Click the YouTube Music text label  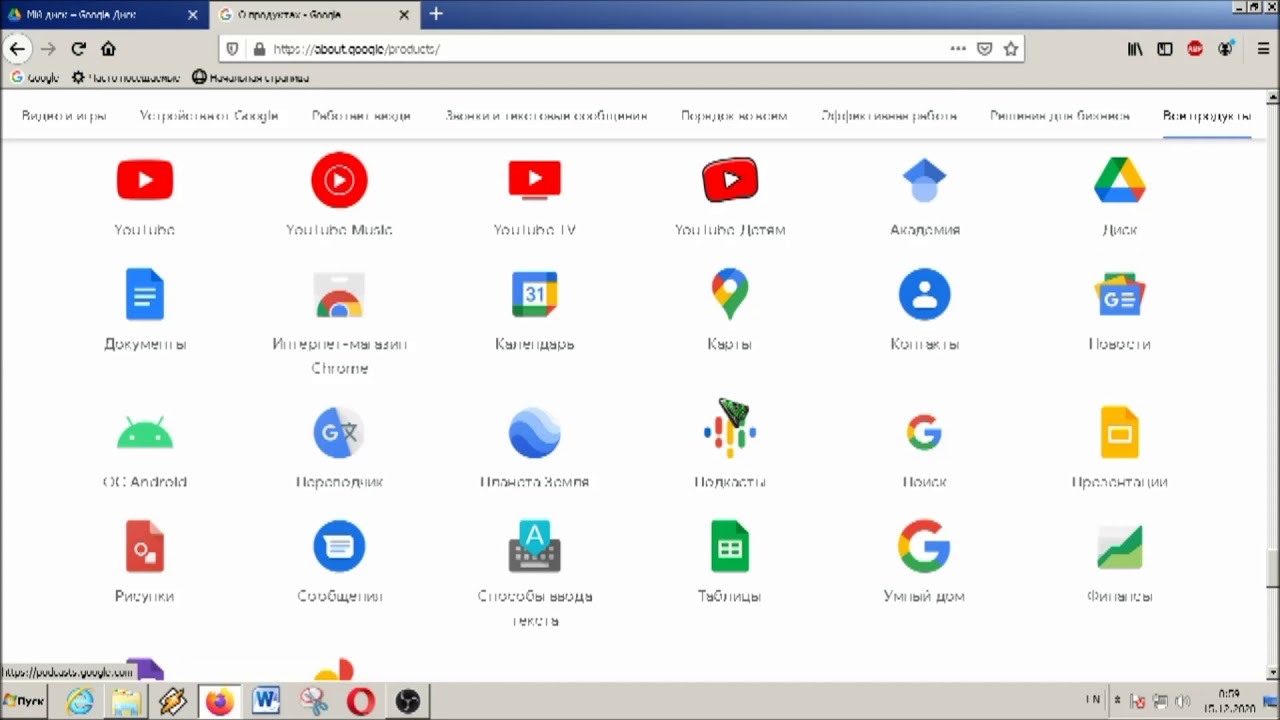339,230
